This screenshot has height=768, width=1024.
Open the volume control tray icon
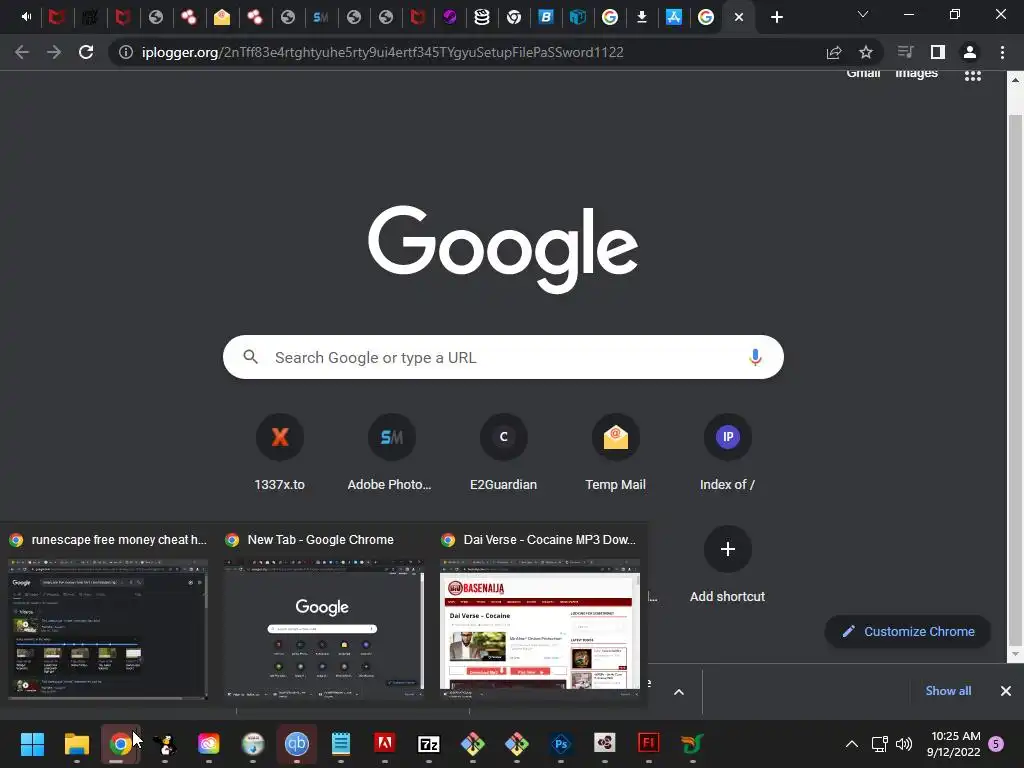click(904, 744)
